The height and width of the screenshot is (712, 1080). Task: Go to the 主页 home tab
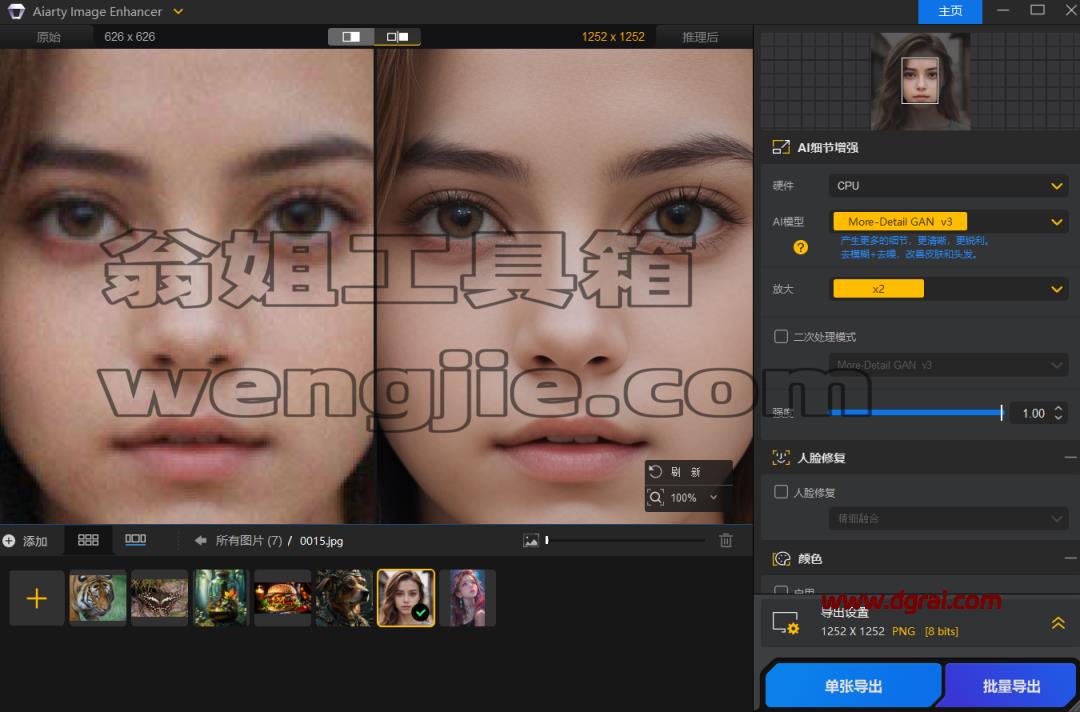[x=950, y=11]
